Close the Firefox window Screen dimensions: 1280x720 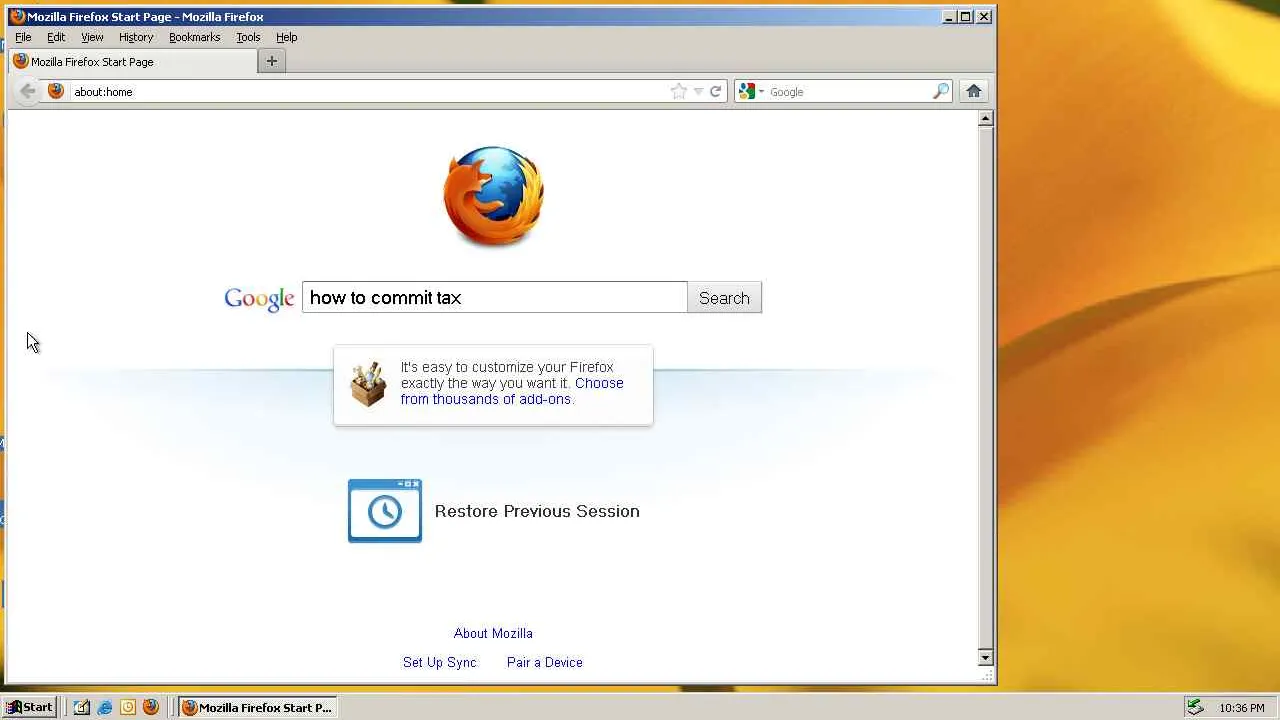[x=984, y=16]
